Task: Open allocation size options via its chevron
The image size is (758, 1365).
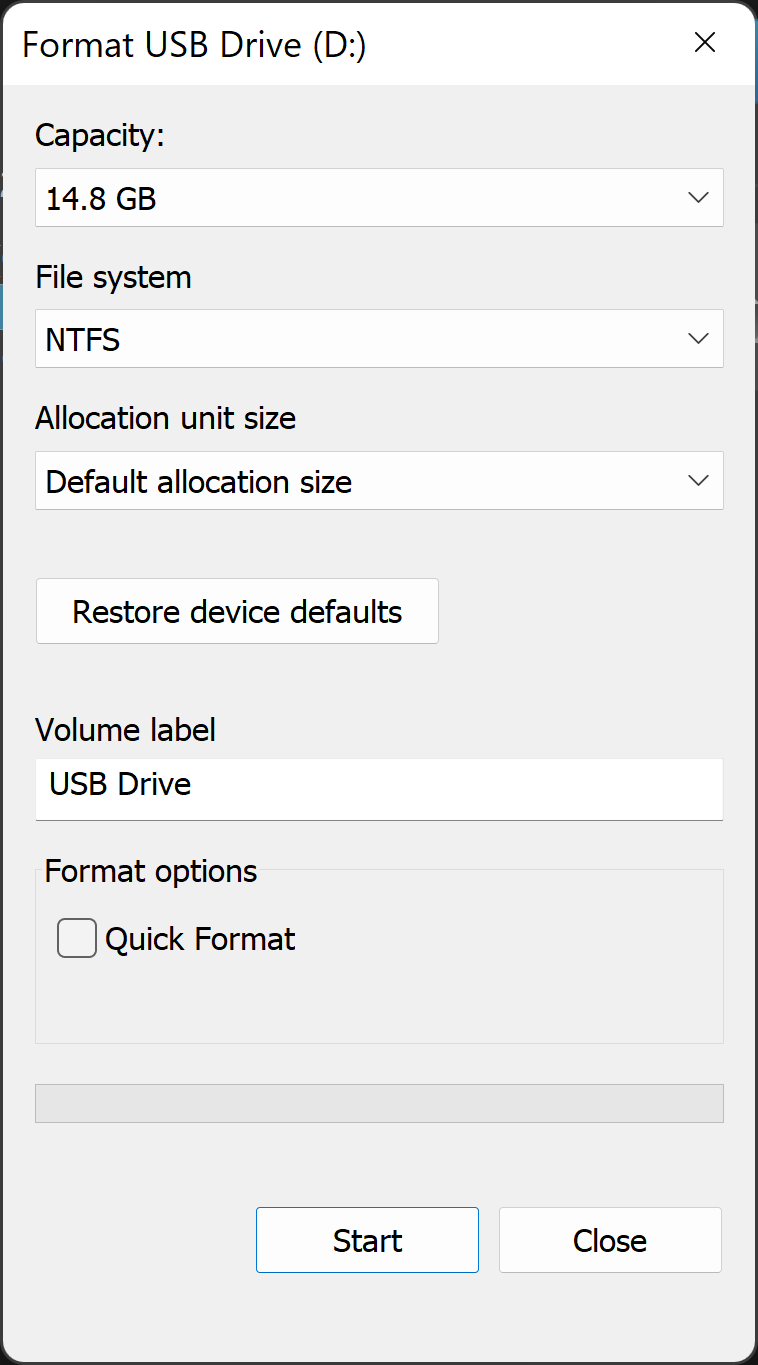Action: pyautogui.click(x=698, y=480)
